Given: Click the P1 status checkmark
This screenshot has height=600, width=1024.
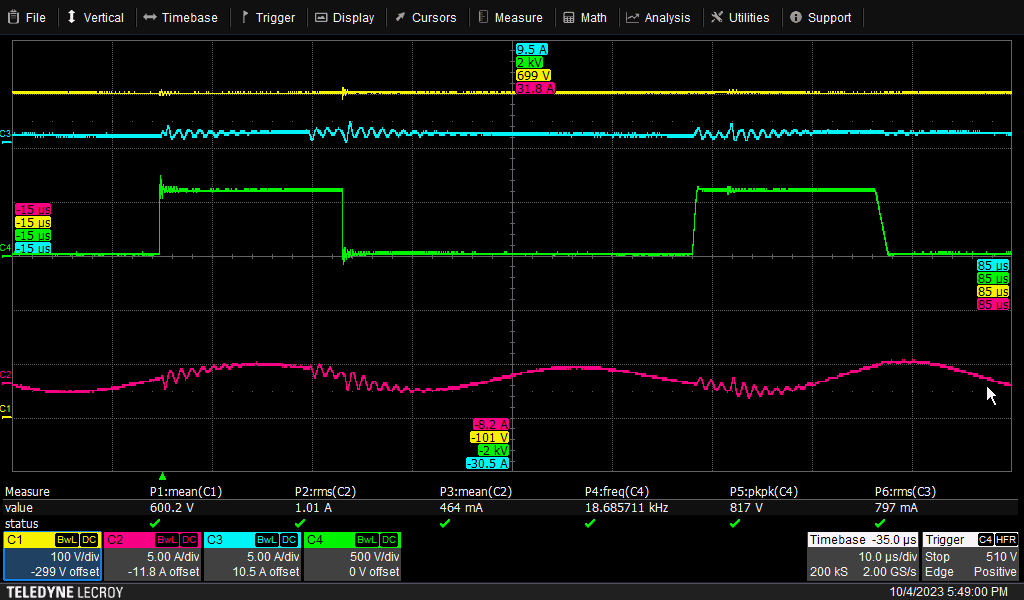Looking at the screenshot, I should pyautogui.click(x=155, y=524).
